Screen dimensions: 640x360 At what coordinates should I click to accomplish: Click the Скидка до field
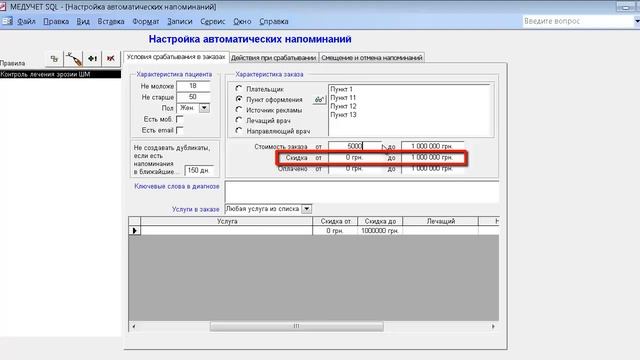pyautogui.click(x=433, y=157)
